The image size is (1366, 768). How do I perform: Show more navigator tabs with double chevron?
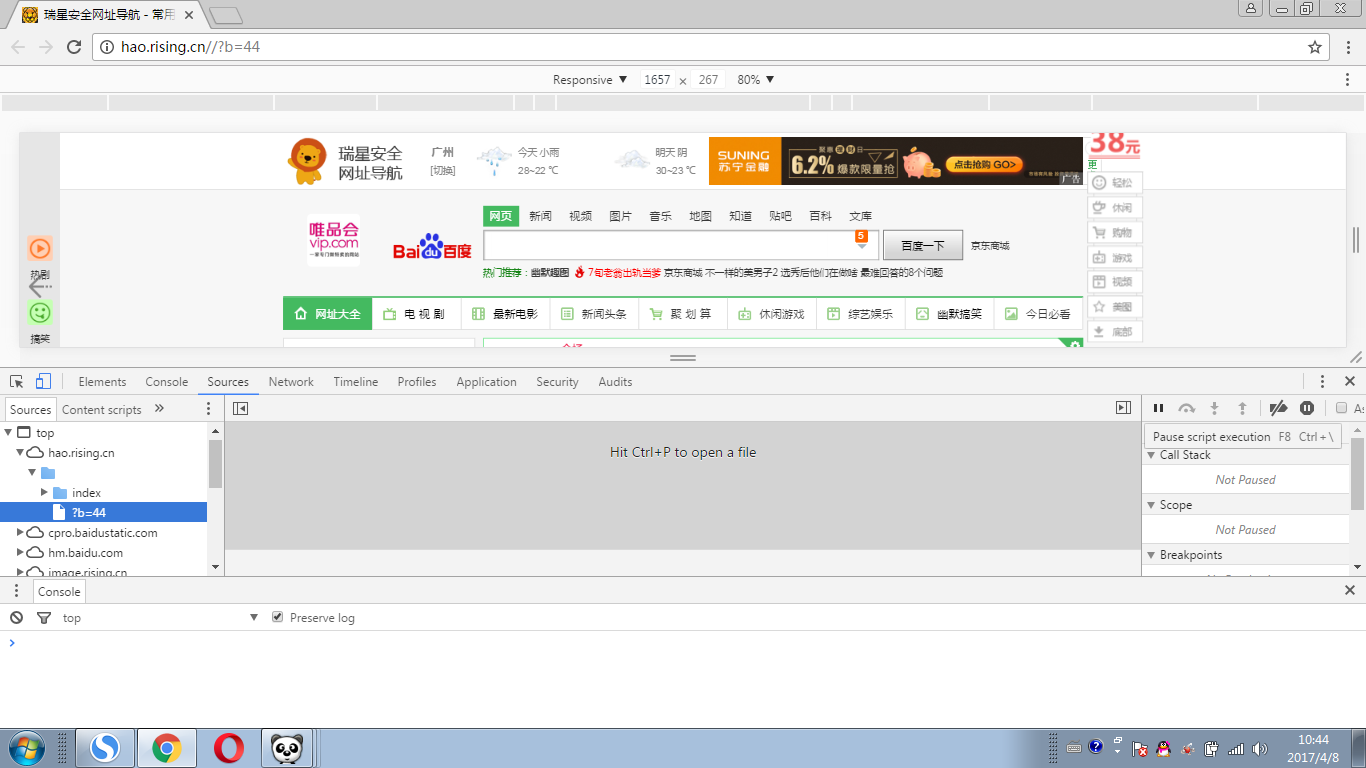pyautogui.click(x=159, y=408)
